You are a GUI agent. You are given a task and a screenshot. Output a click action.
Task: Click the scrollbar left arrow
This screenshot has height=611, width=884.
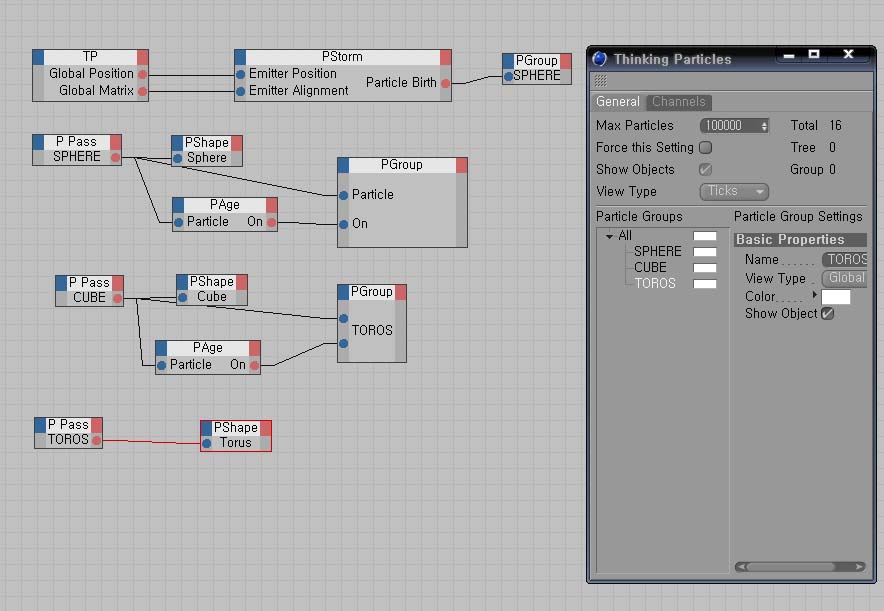tap(741, 566)
